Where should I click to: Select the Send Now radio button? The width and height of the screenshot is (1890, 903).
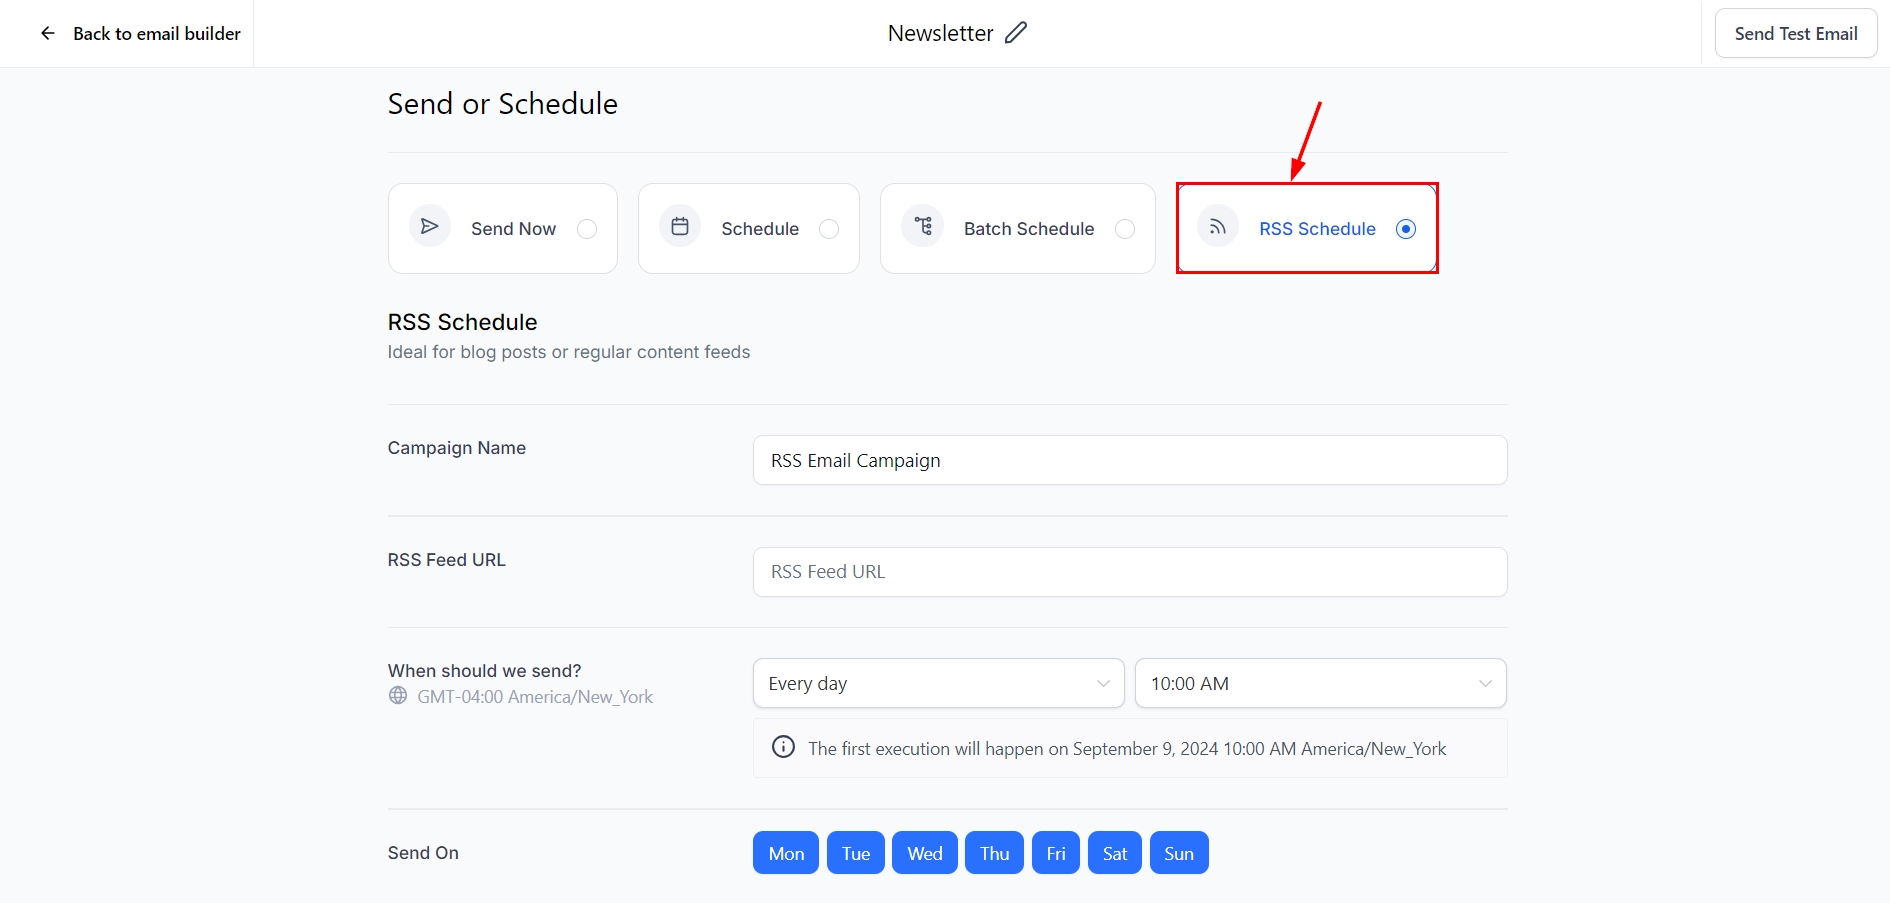(x=587, y=229)
